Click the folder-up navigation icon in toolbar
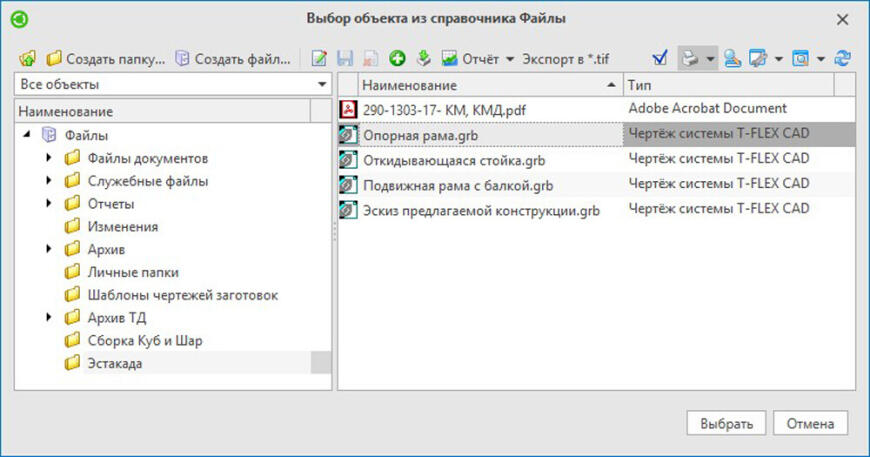 click(x=27, y=58)
